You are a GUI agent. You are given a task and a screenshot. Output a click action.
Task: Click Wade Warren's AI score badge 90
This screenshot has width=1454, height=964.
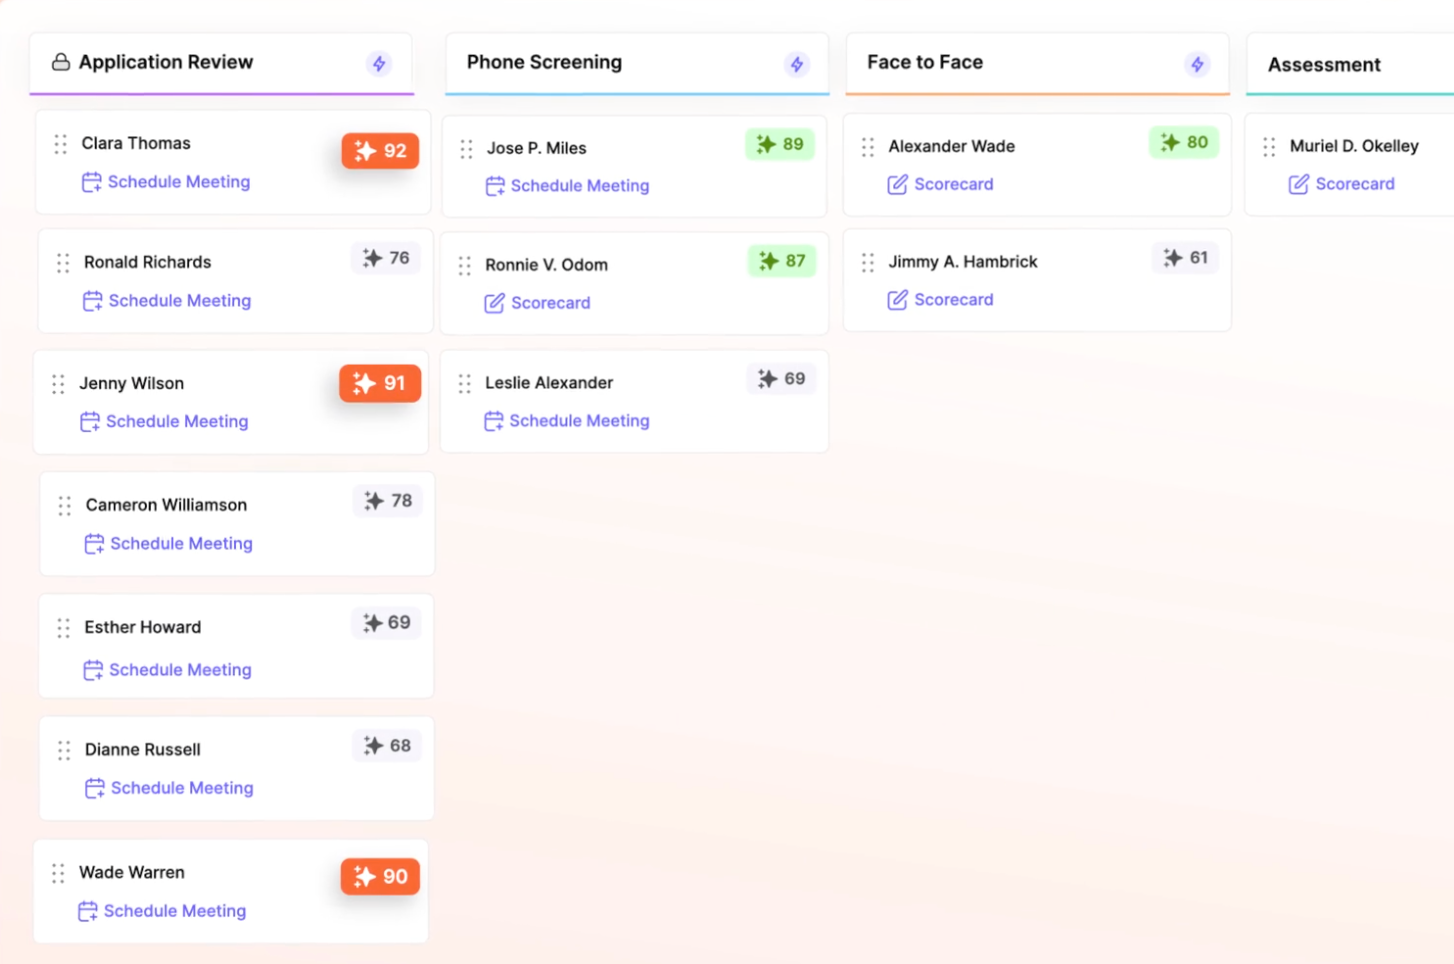click(x=380, y=877)
